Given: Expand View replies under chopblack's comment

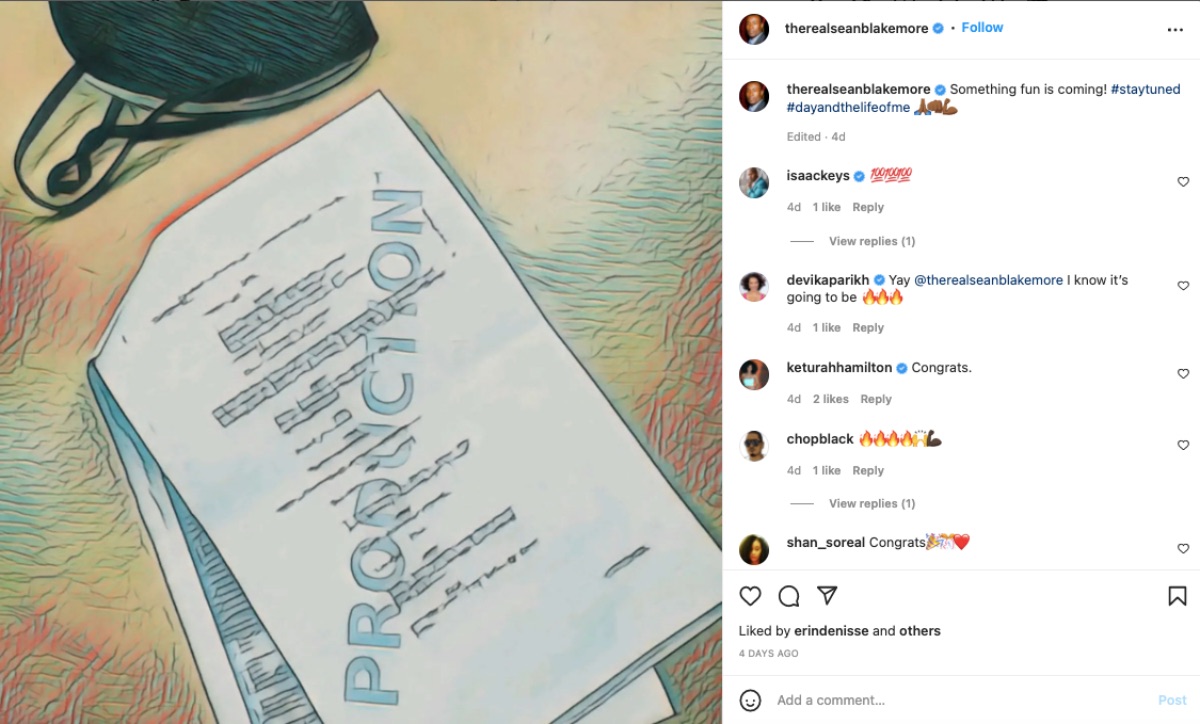Looking at the screenshot, I should pyautogui.click(x=872, y=503).
